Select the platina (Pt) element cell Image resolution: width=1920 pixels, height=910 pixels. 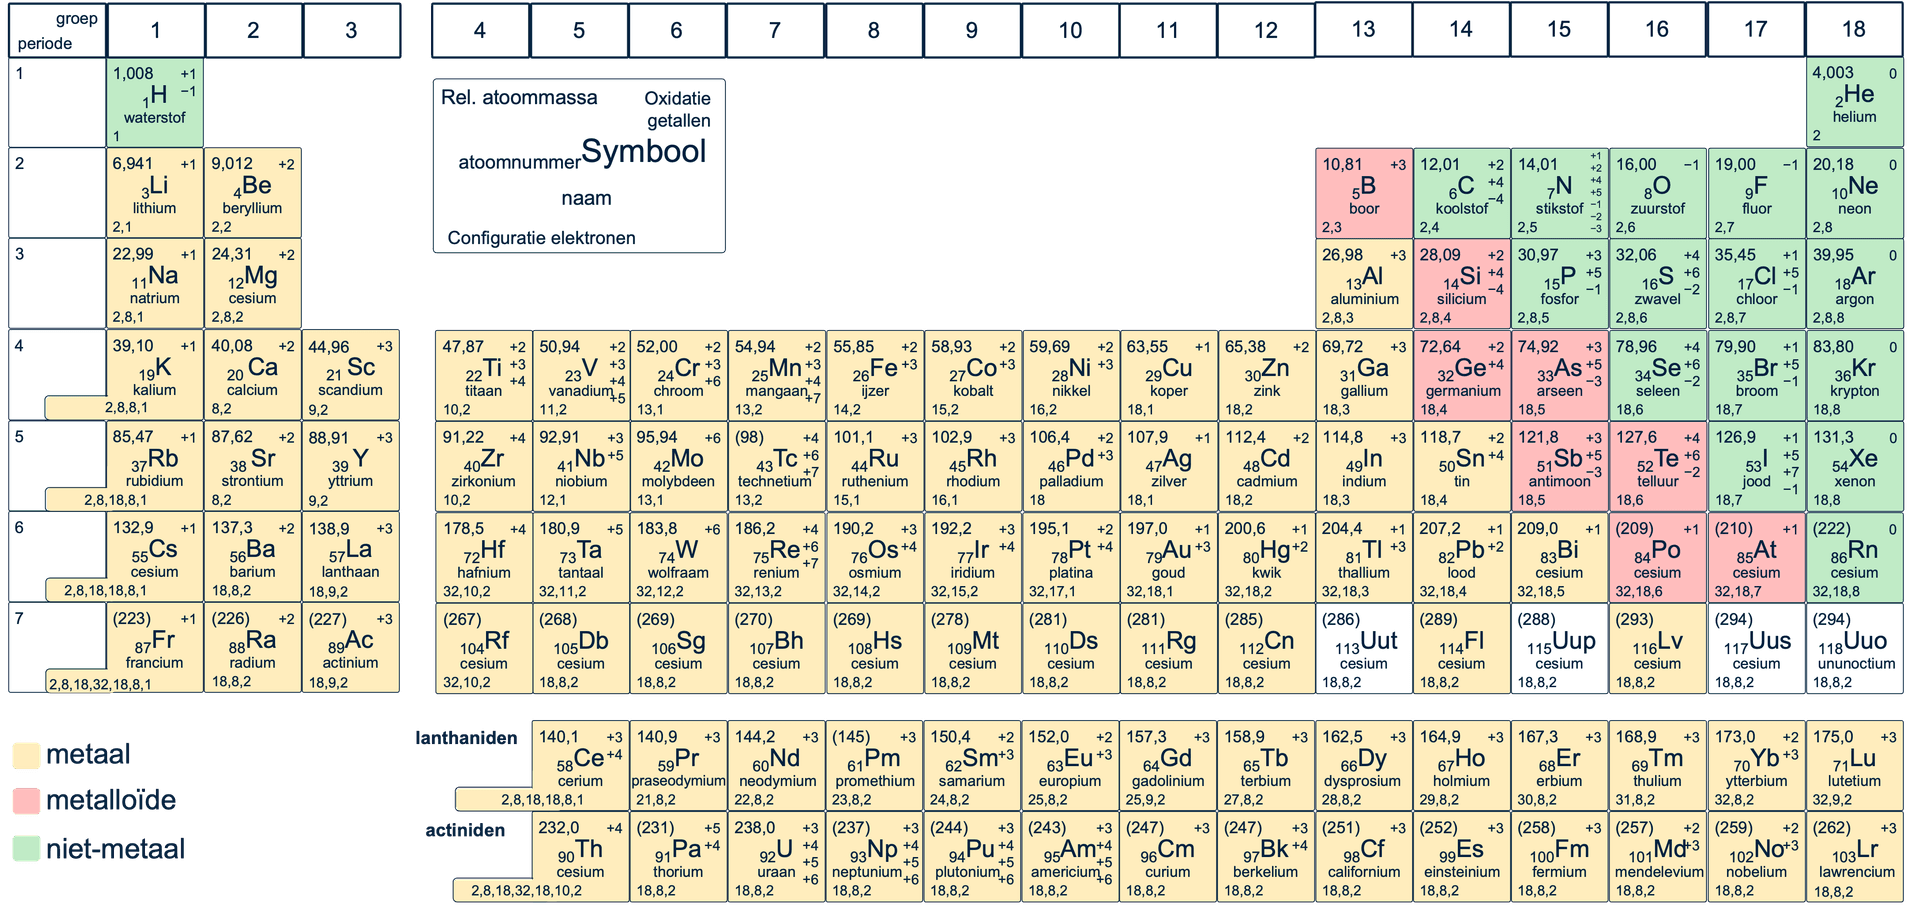pos(1070,557)
